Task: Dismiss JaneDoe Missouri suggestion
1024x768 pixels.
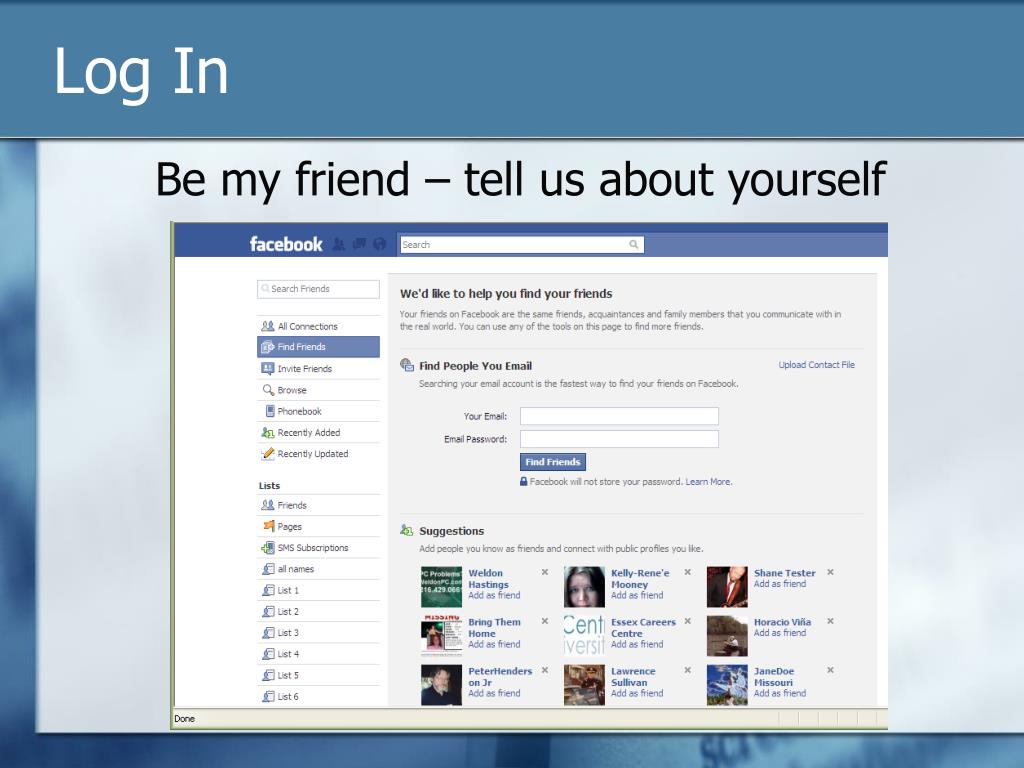Action: tap(831, 670)
